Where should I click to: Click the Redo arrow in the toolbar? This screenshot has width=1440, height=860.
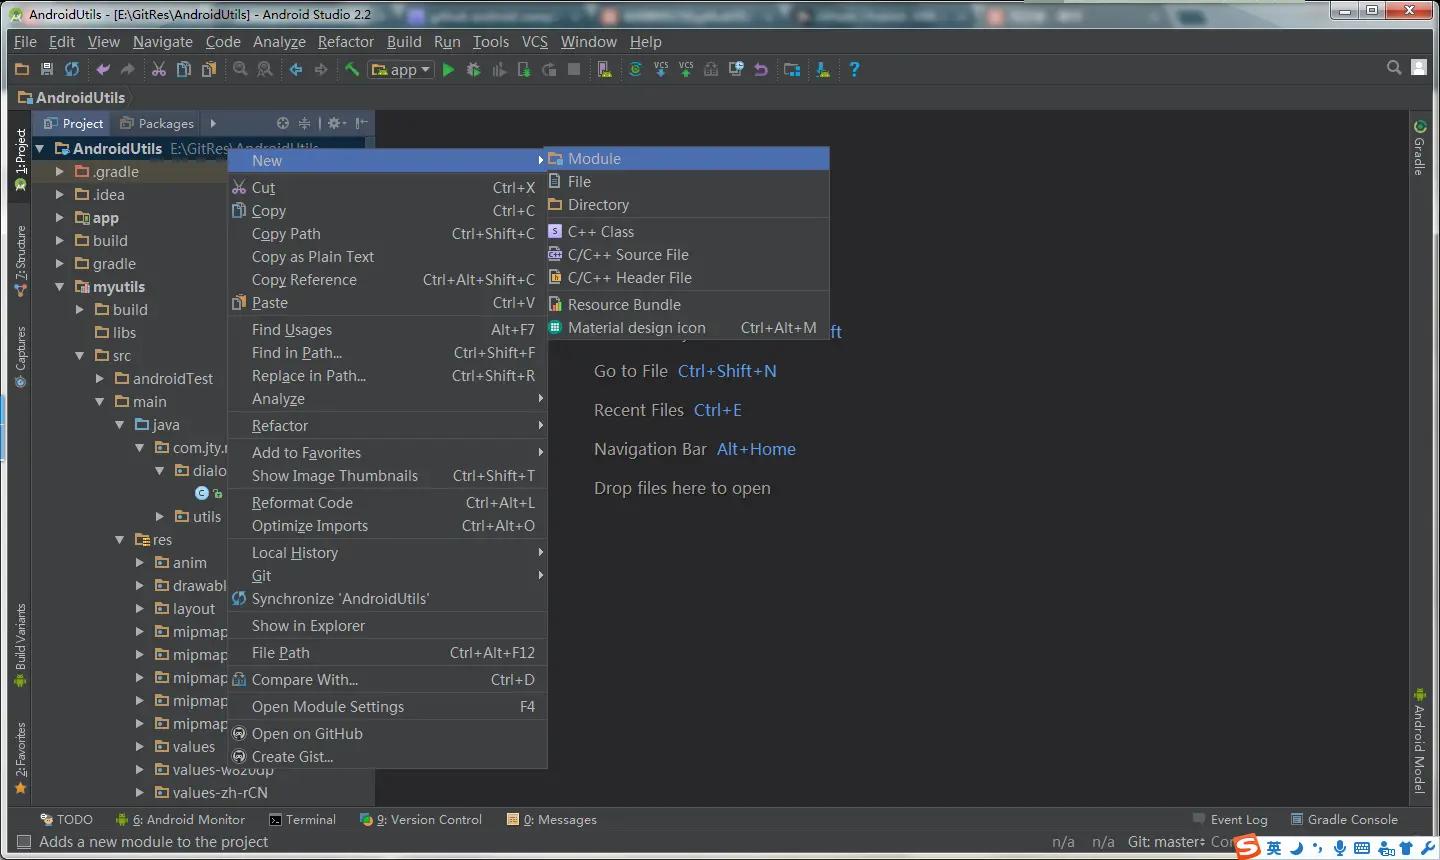tap(127, 69)
